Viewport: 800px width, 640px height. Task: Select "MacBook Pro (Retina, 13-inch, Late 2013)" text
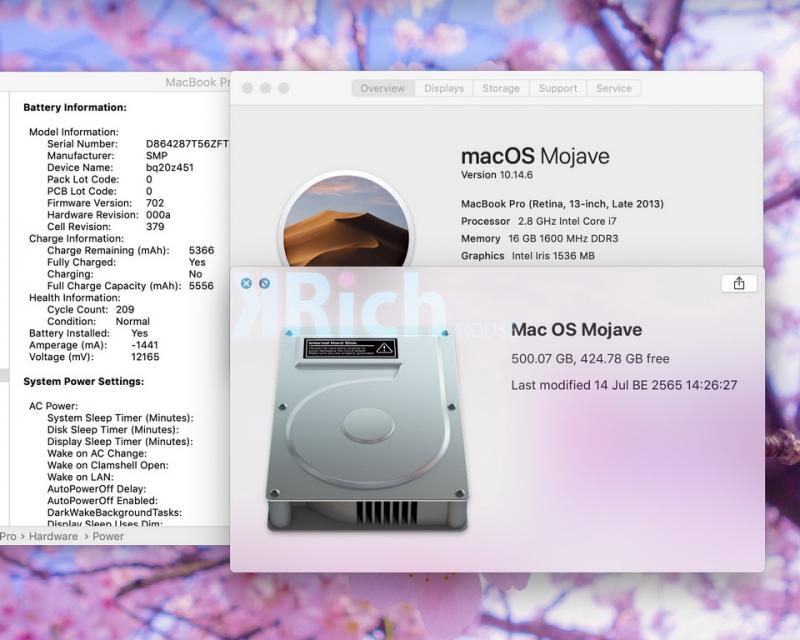tap(562, 204)
